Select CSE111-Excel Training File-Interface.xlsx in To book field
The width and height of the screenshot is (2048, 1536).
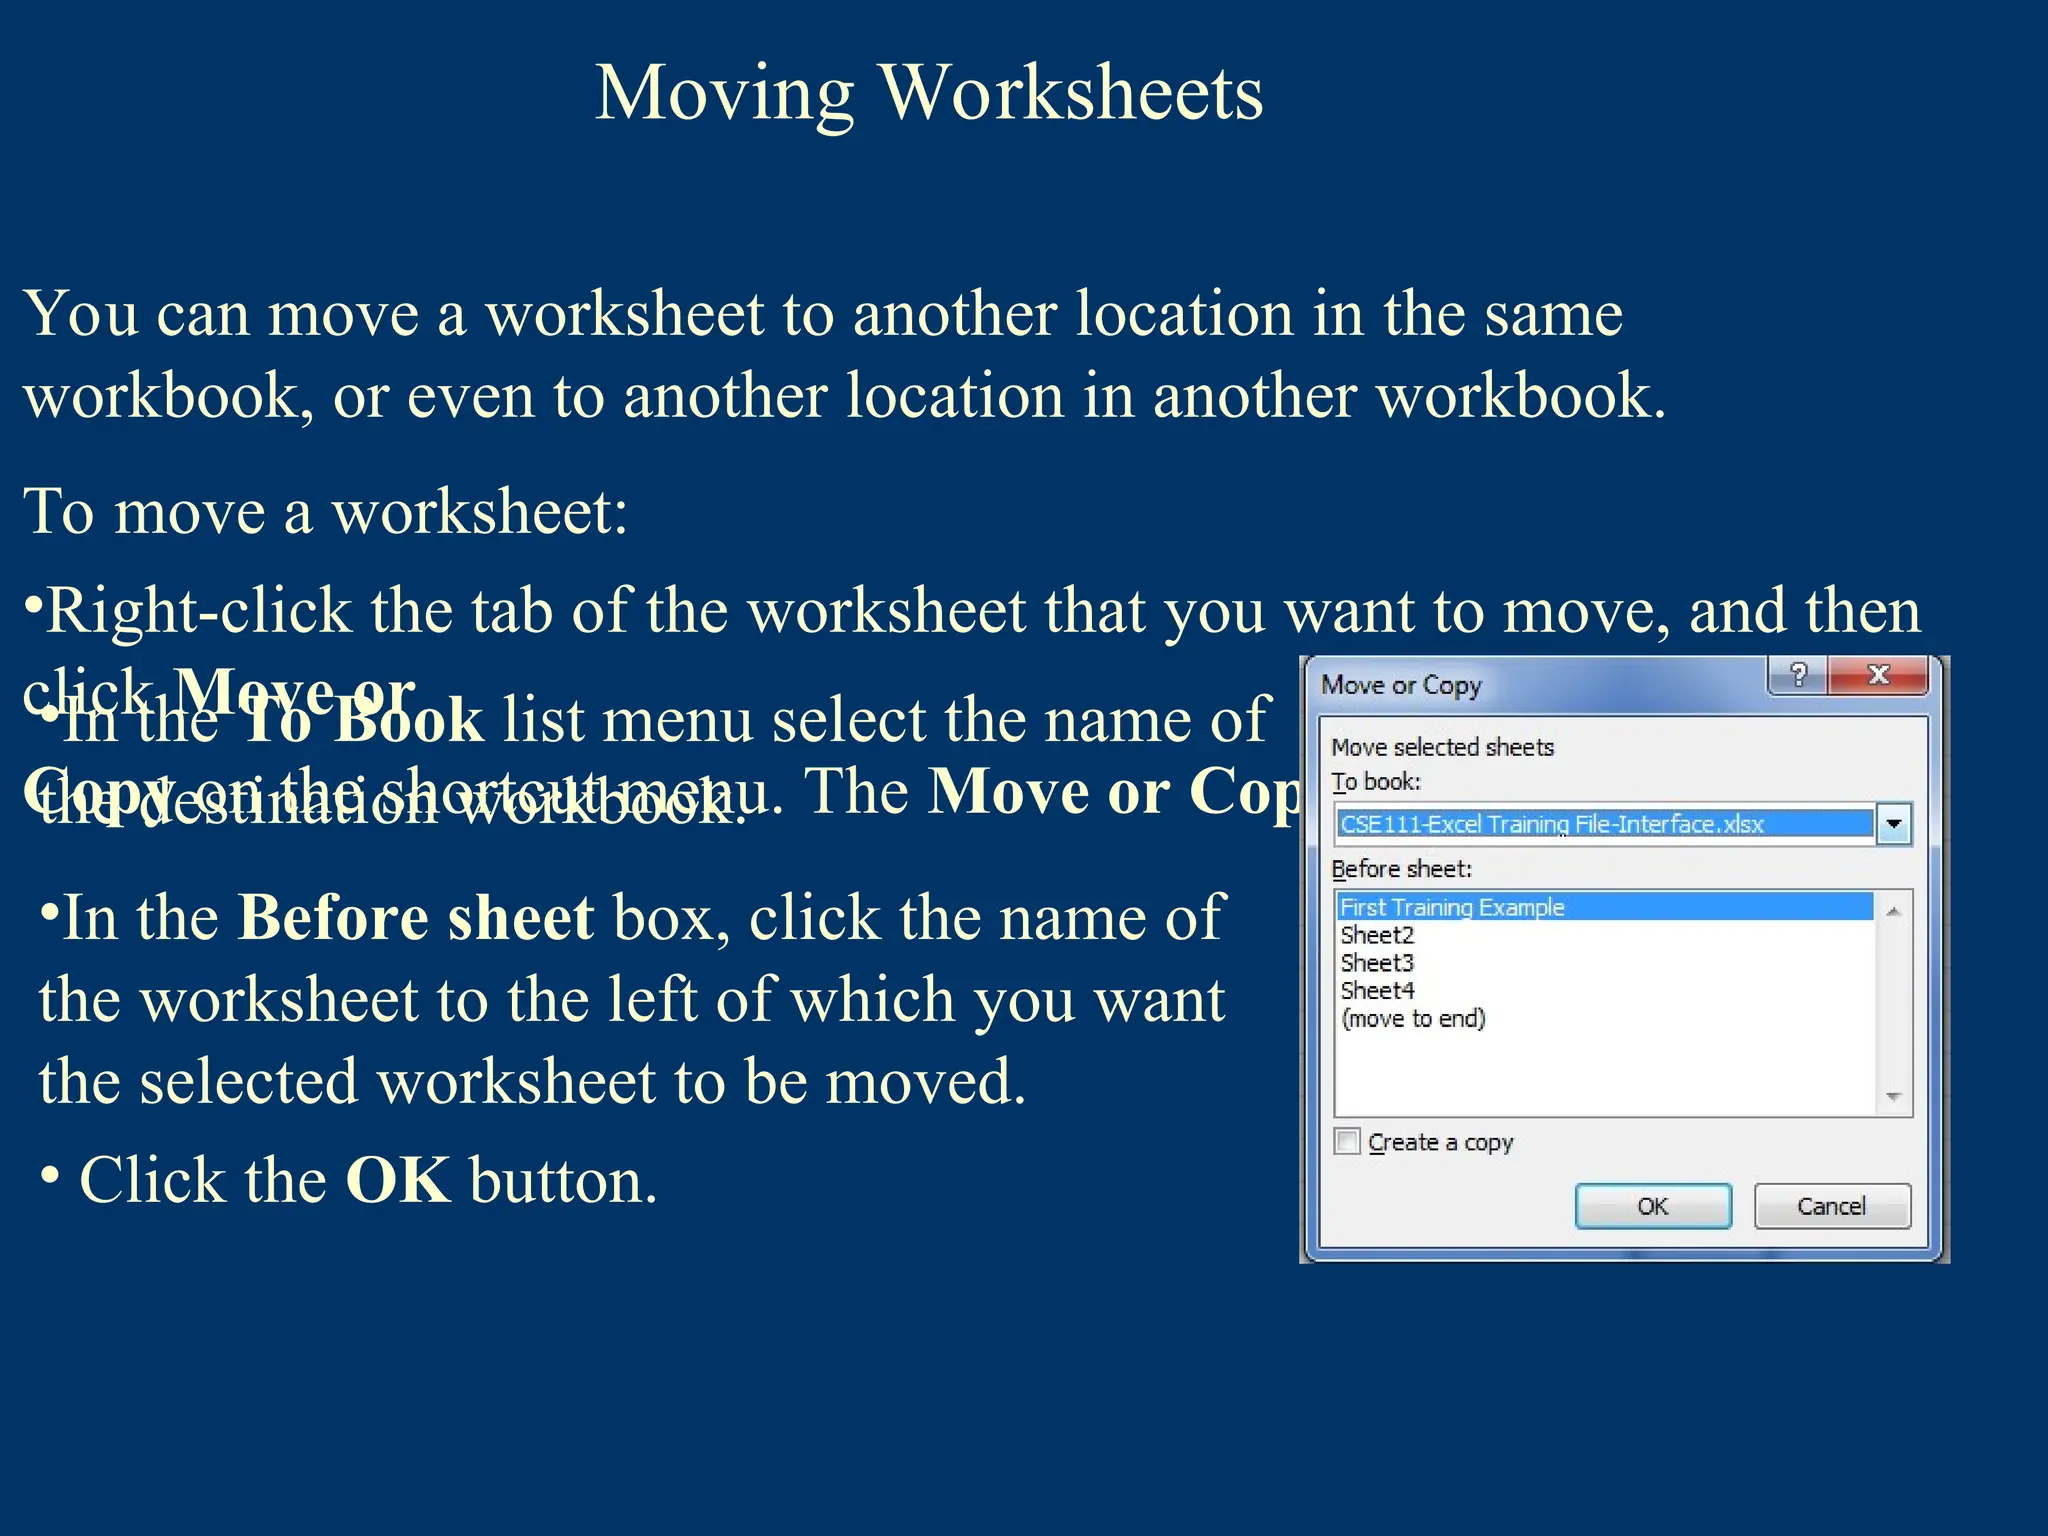point(1604,824)
